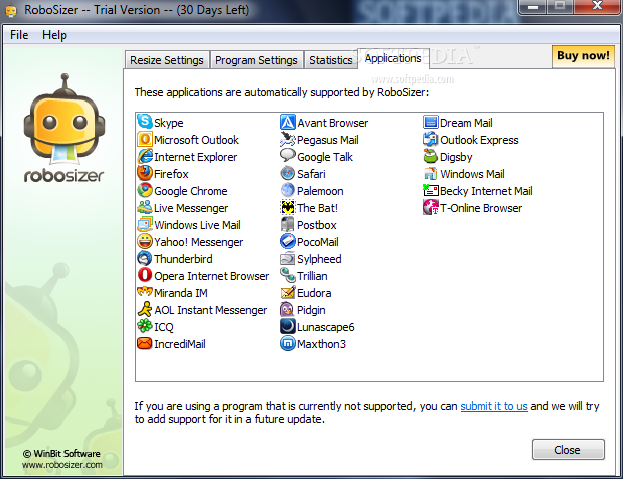Click the www.robosizer.com text

(62, 465)
